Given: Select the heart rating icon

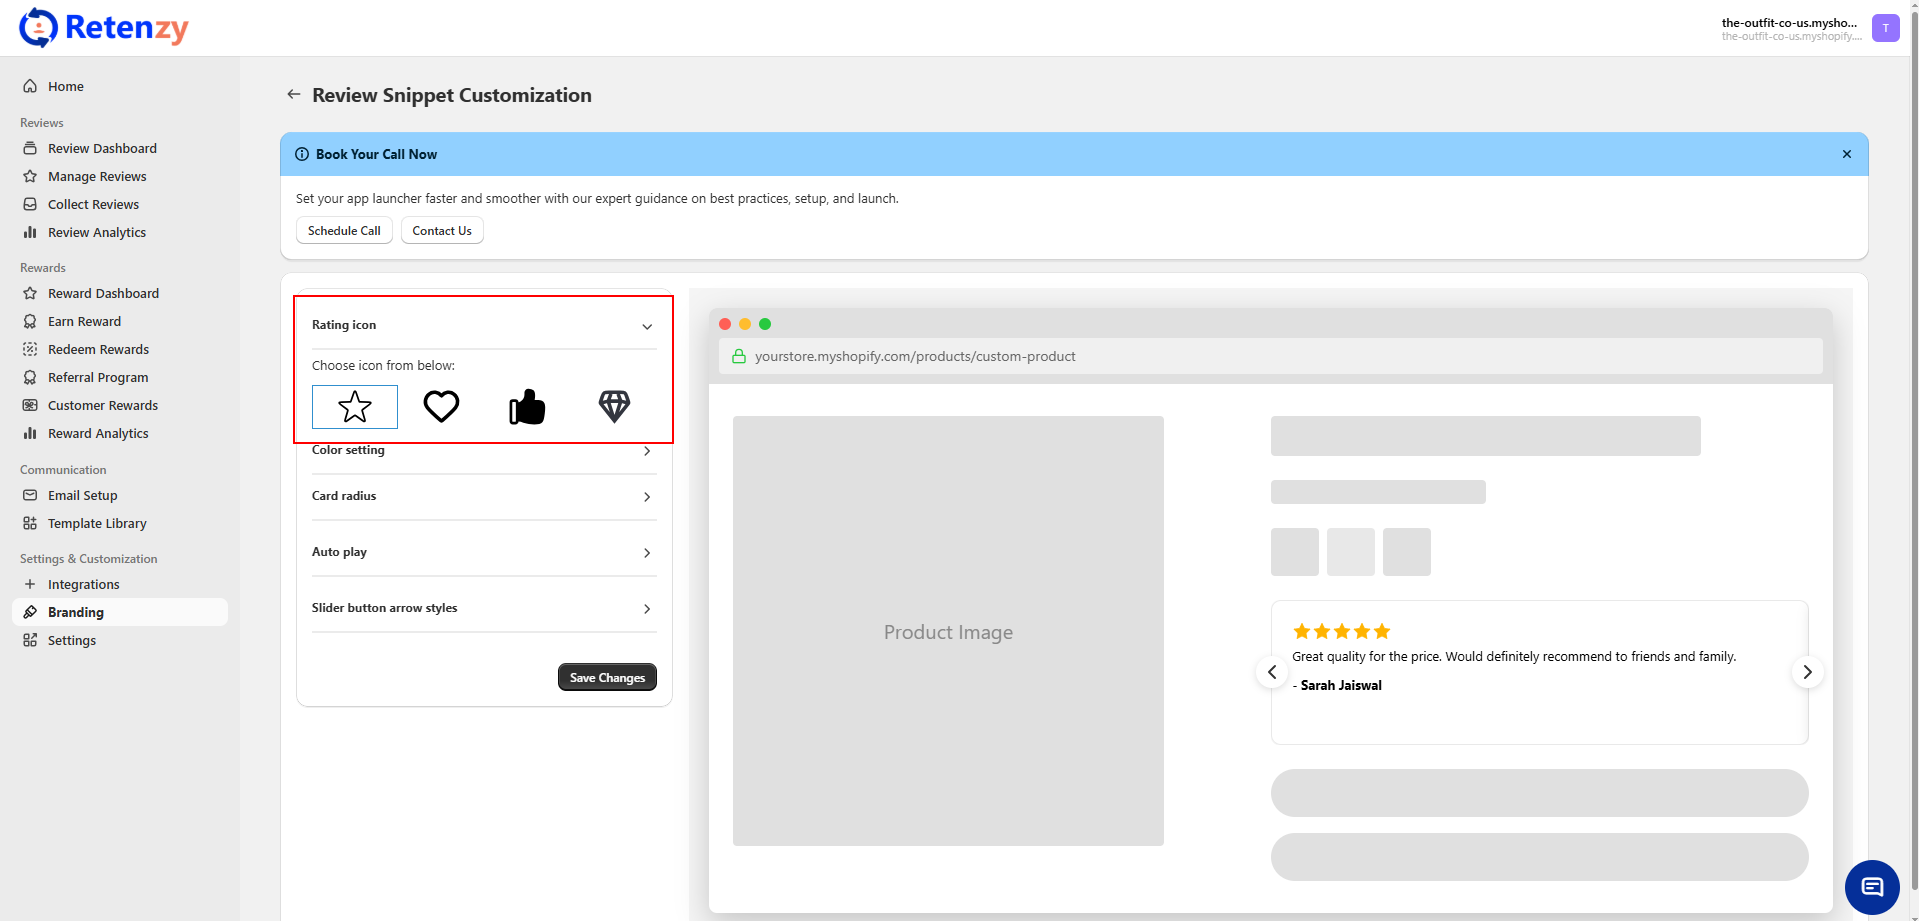Looking at the screenshot, I should click(x=441, y=407).
